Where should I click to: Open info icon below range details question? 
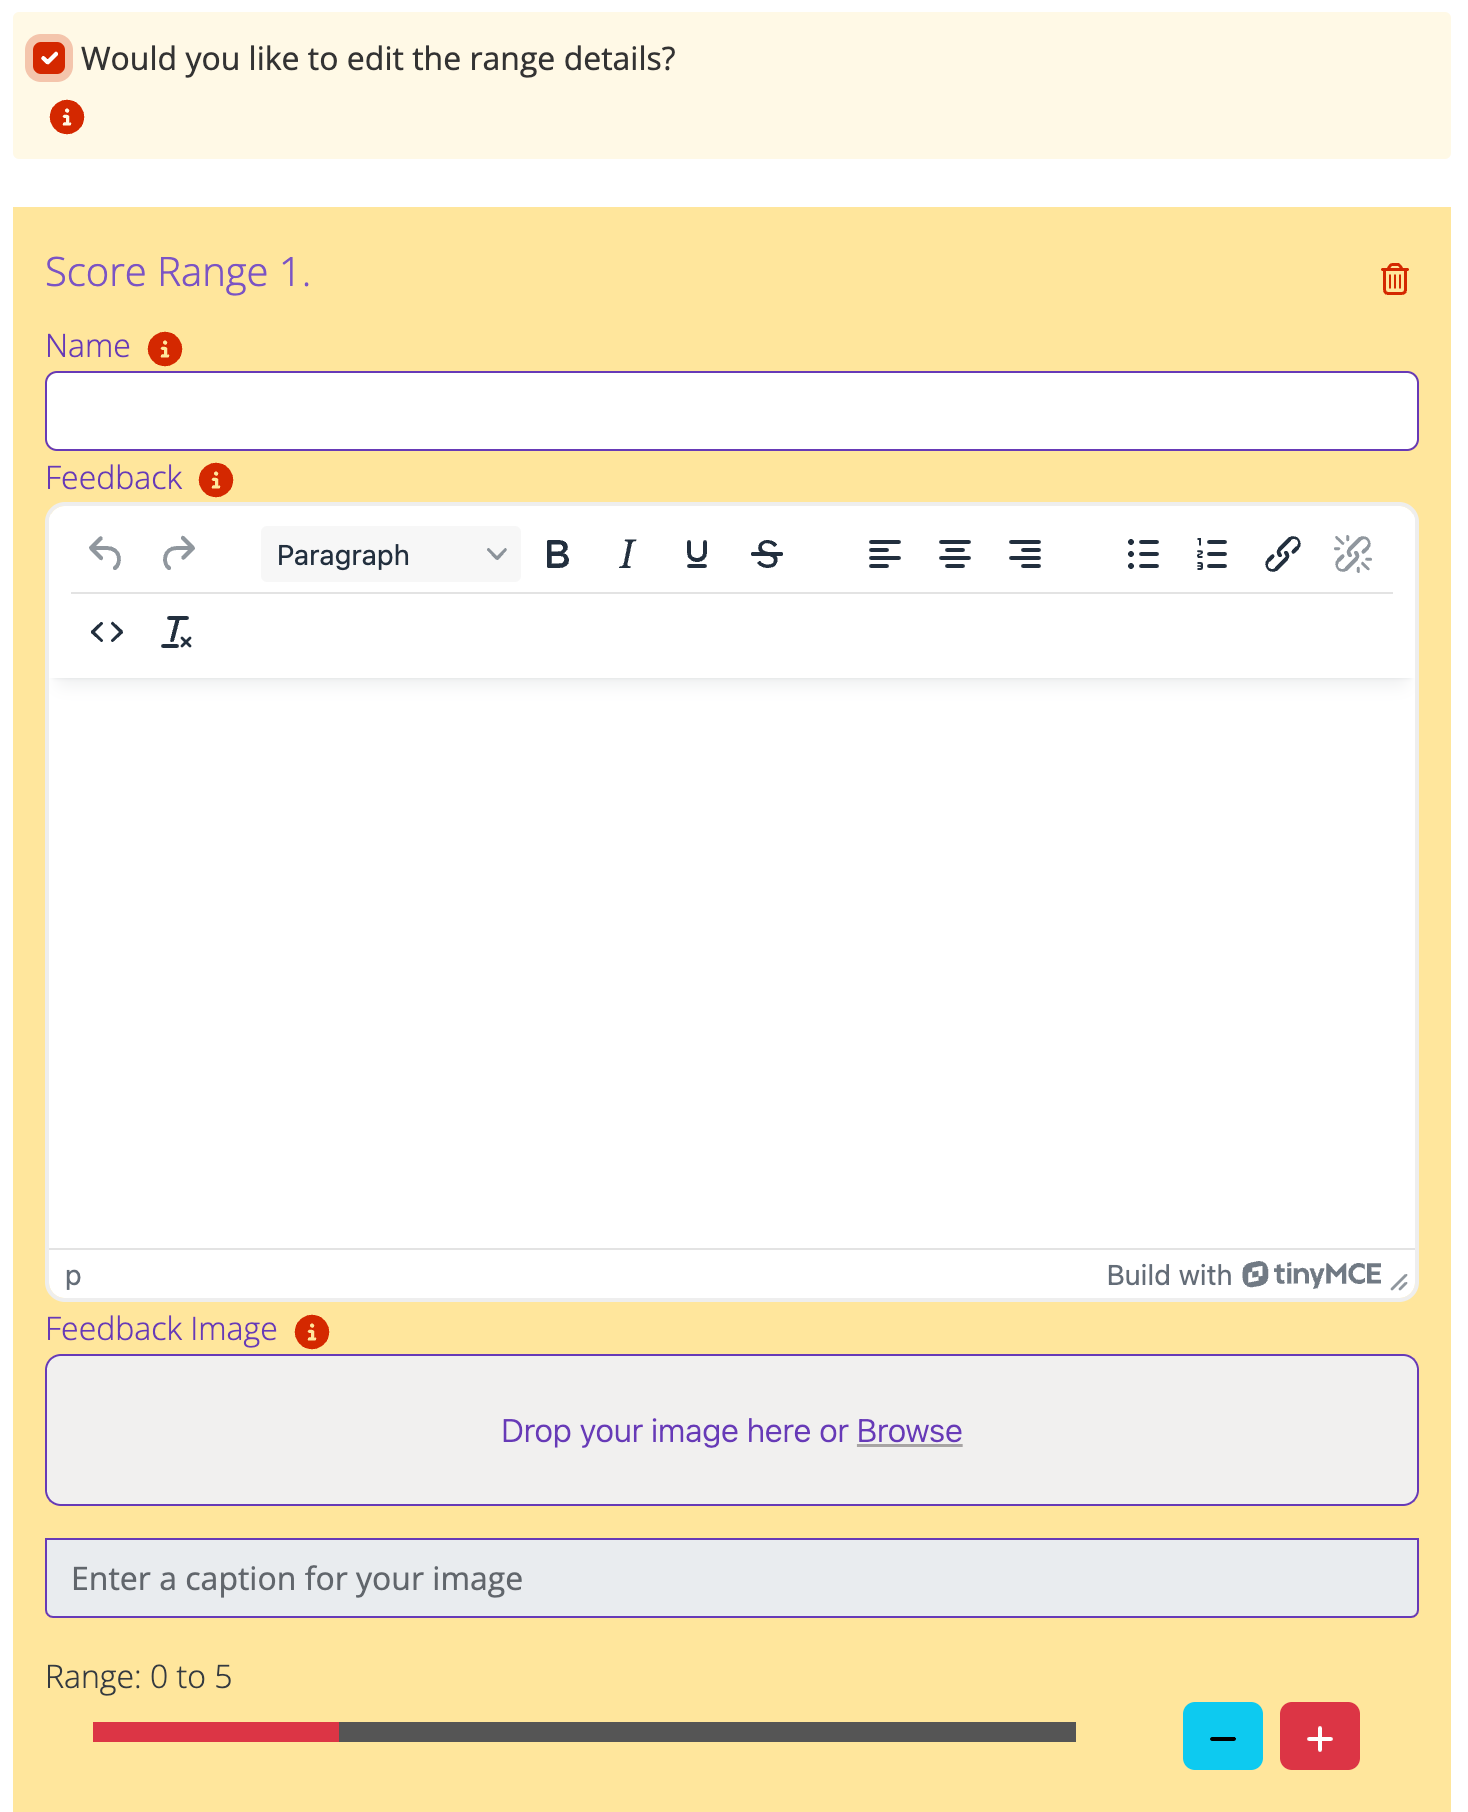67,117
